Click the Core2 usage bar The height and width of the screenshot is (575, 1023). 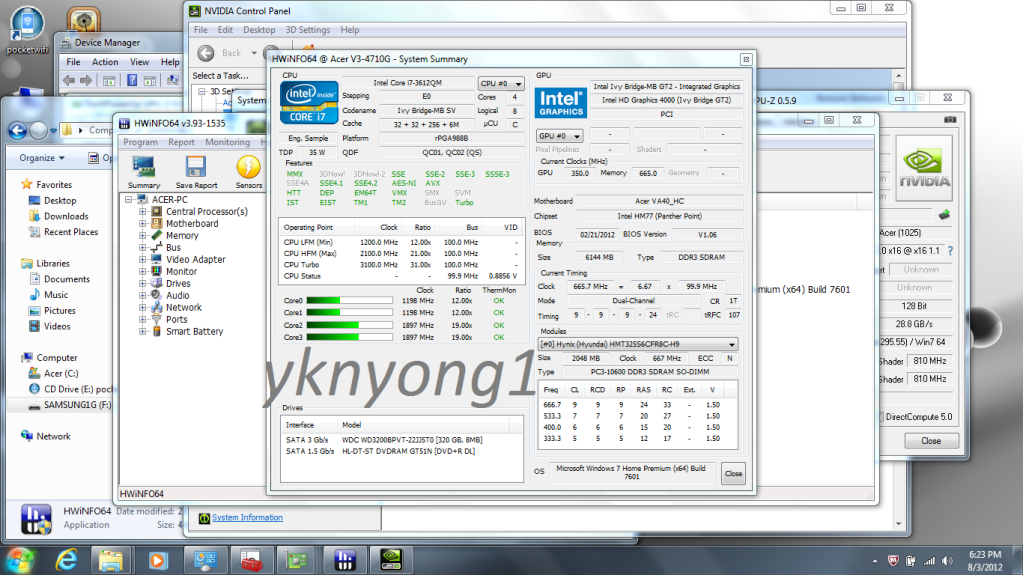point(349,325)
